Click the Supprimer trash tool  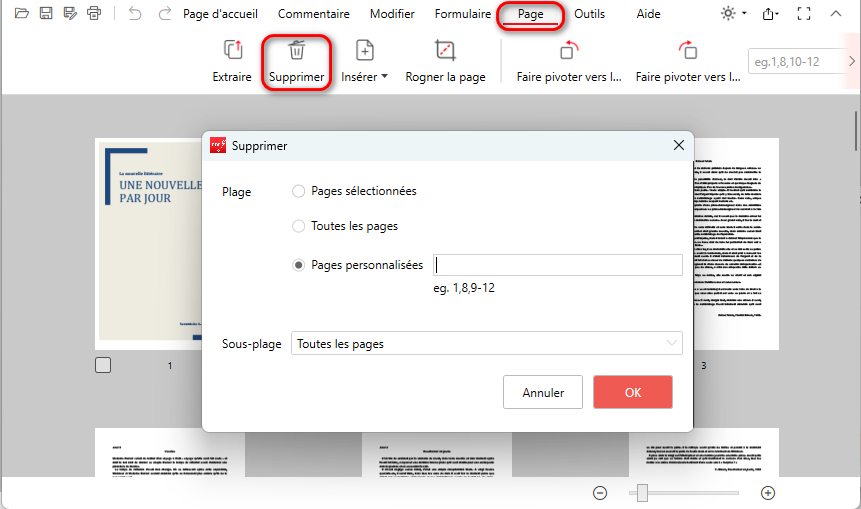coord(297,61)
